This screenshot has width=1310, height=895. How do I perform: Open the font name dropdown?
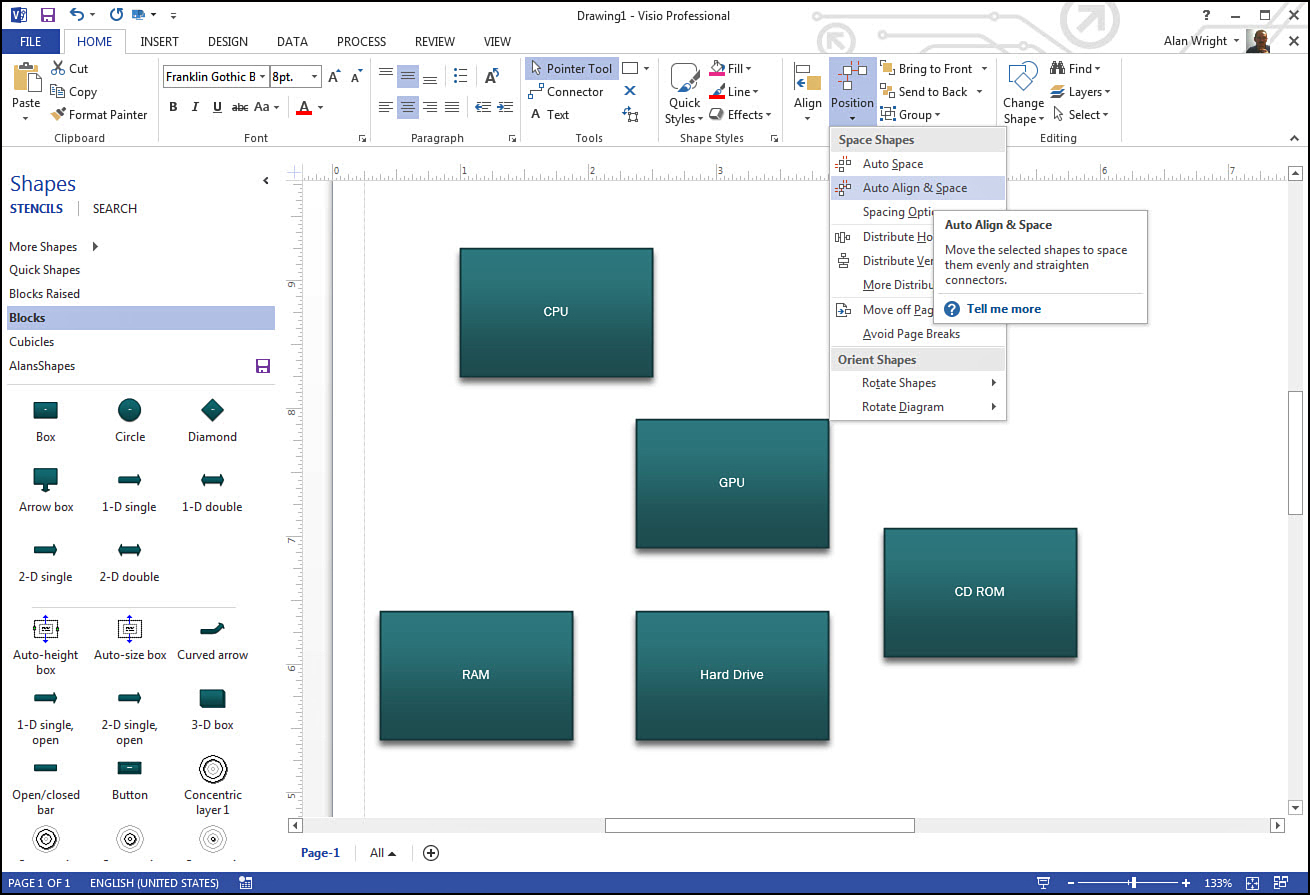[x=262, y=77]
